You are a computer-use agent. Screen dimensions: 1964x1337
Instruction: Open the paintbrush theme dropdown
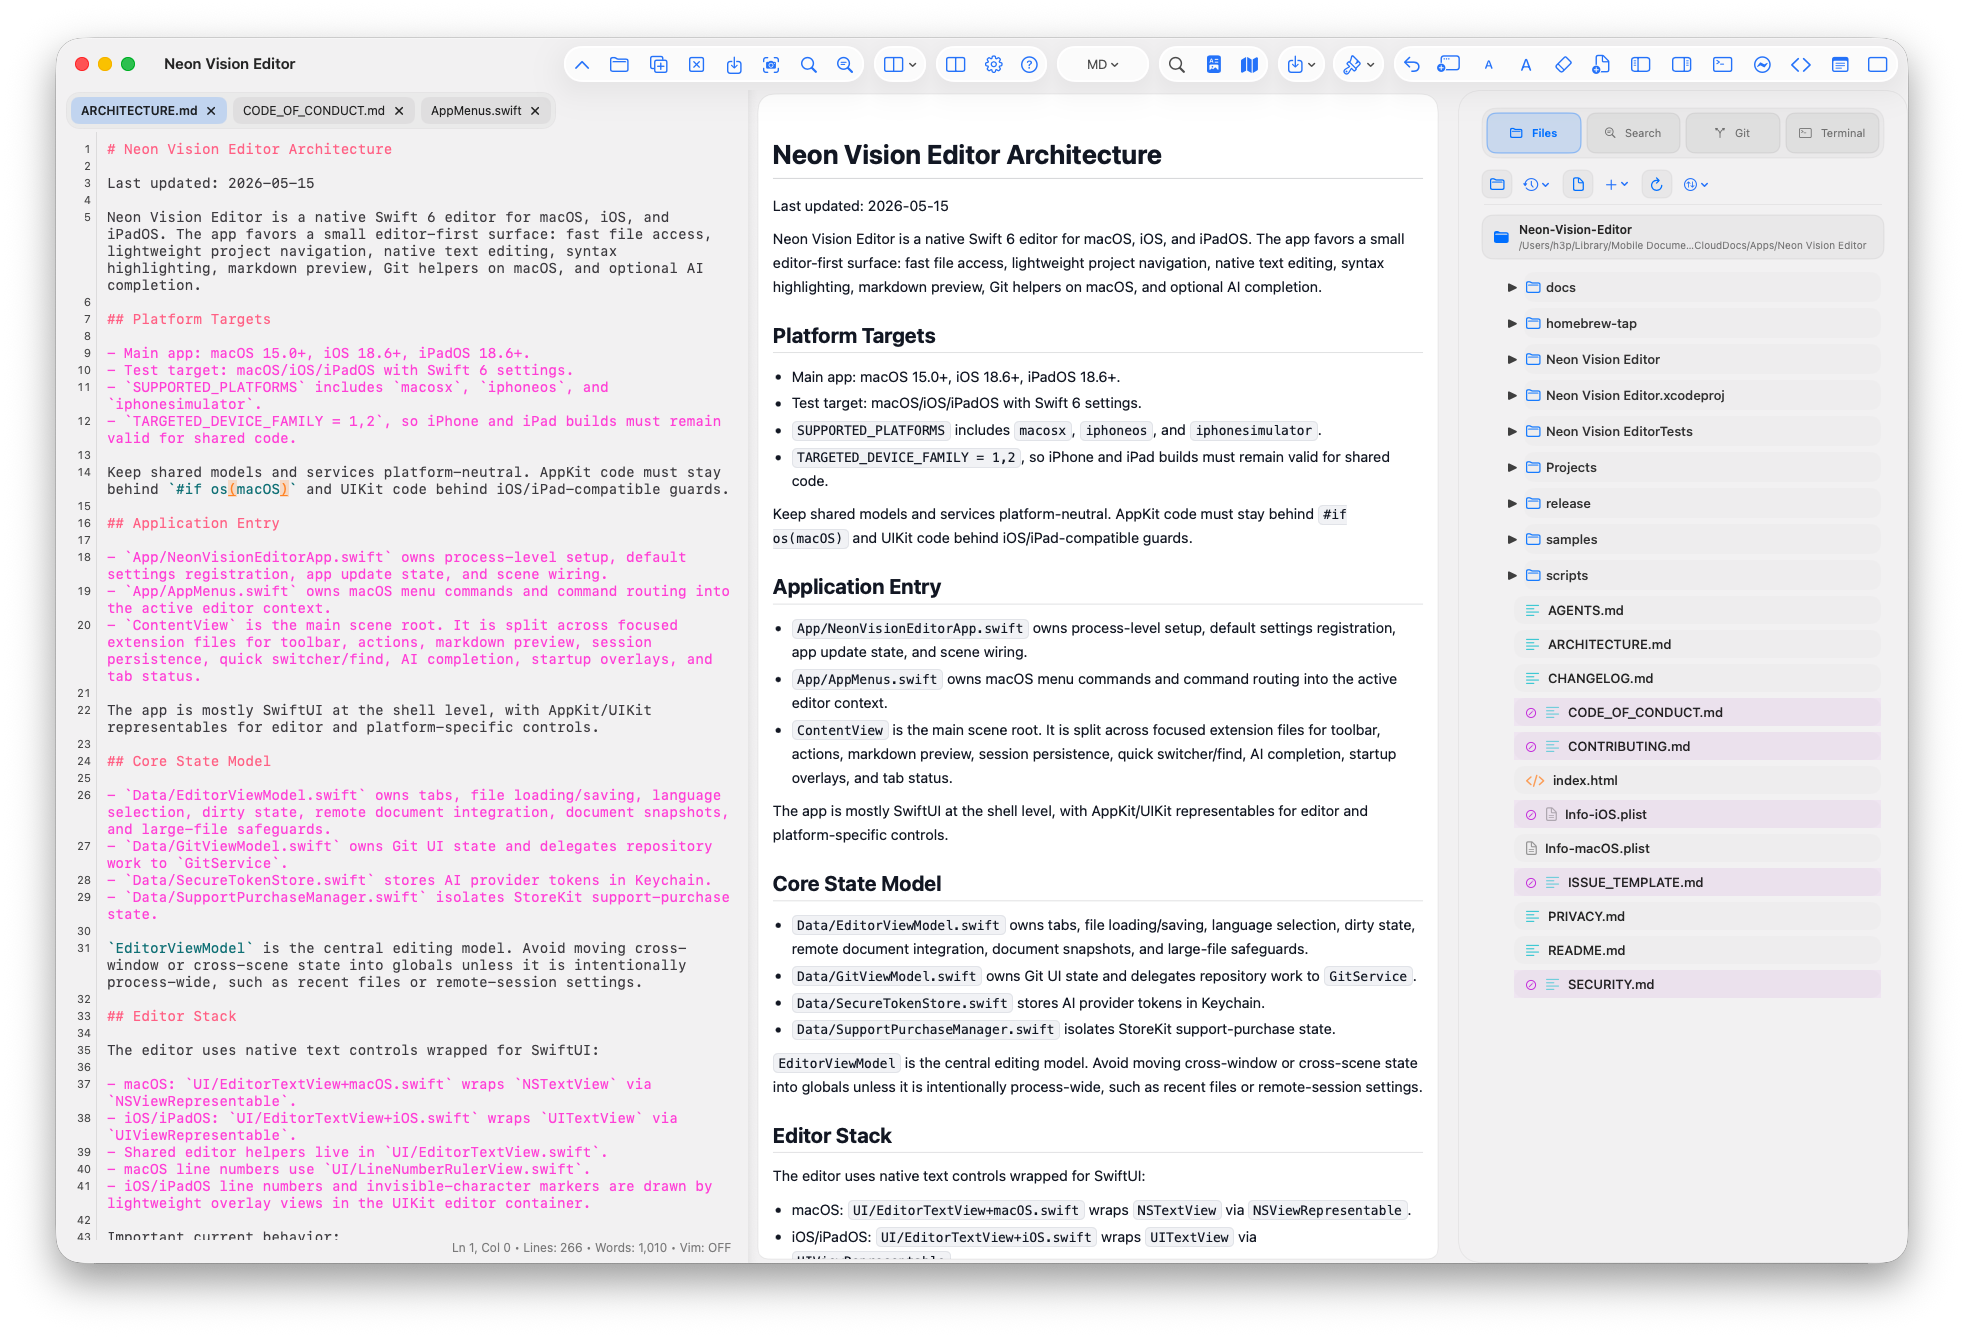click(x=1358, y=65)
